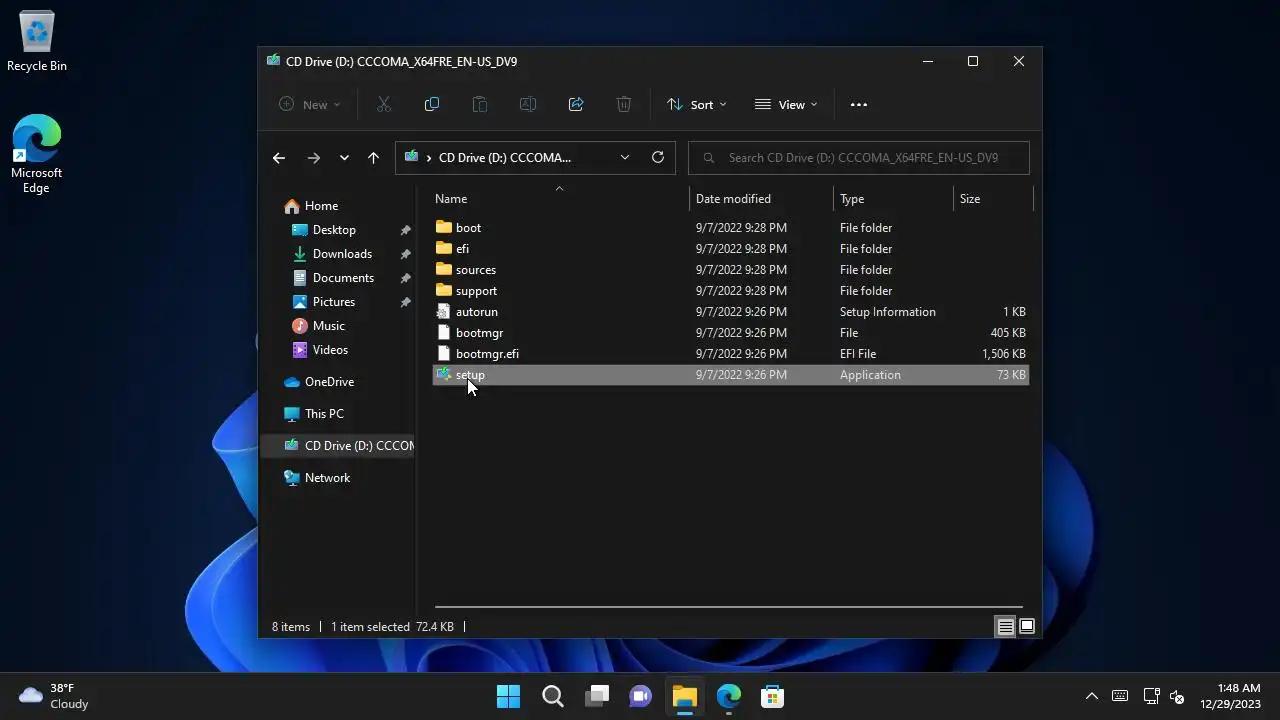Select Network in navigation pane
1280x720 pixels.
327,478
